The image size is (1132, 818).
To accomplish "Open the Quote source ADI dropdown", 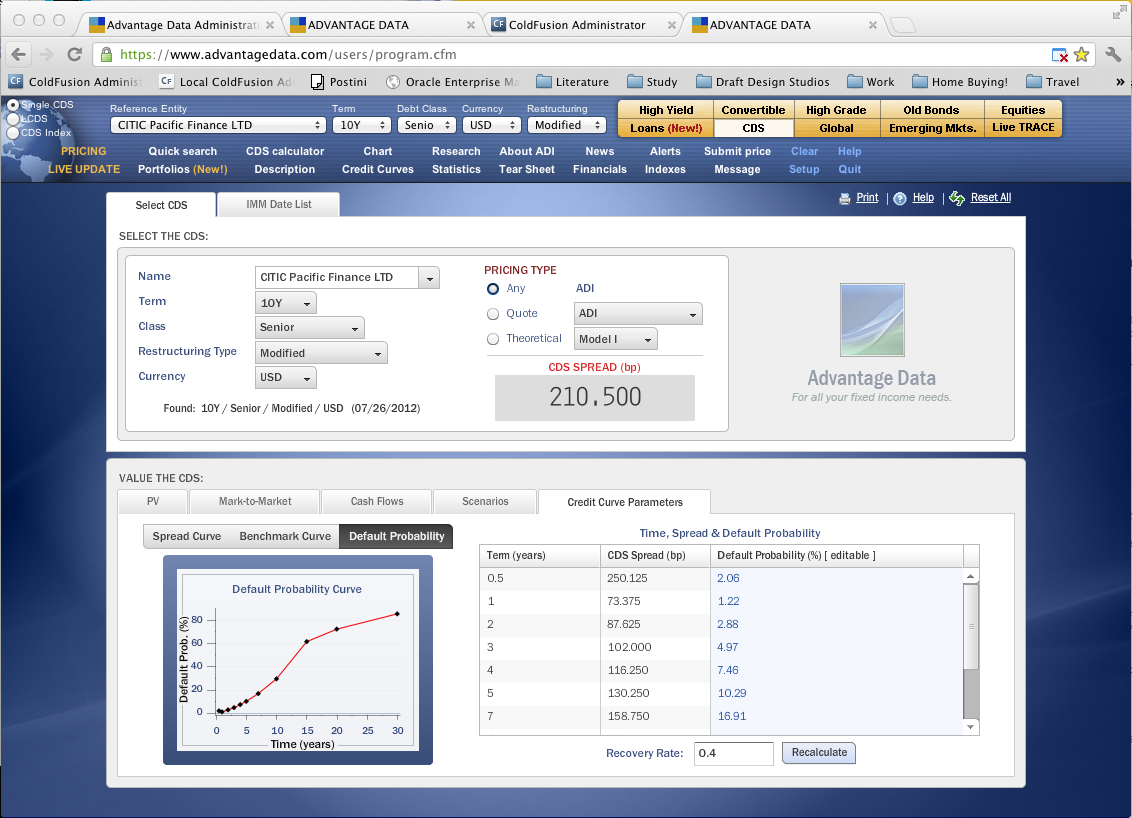I will [x=638, y=313].
